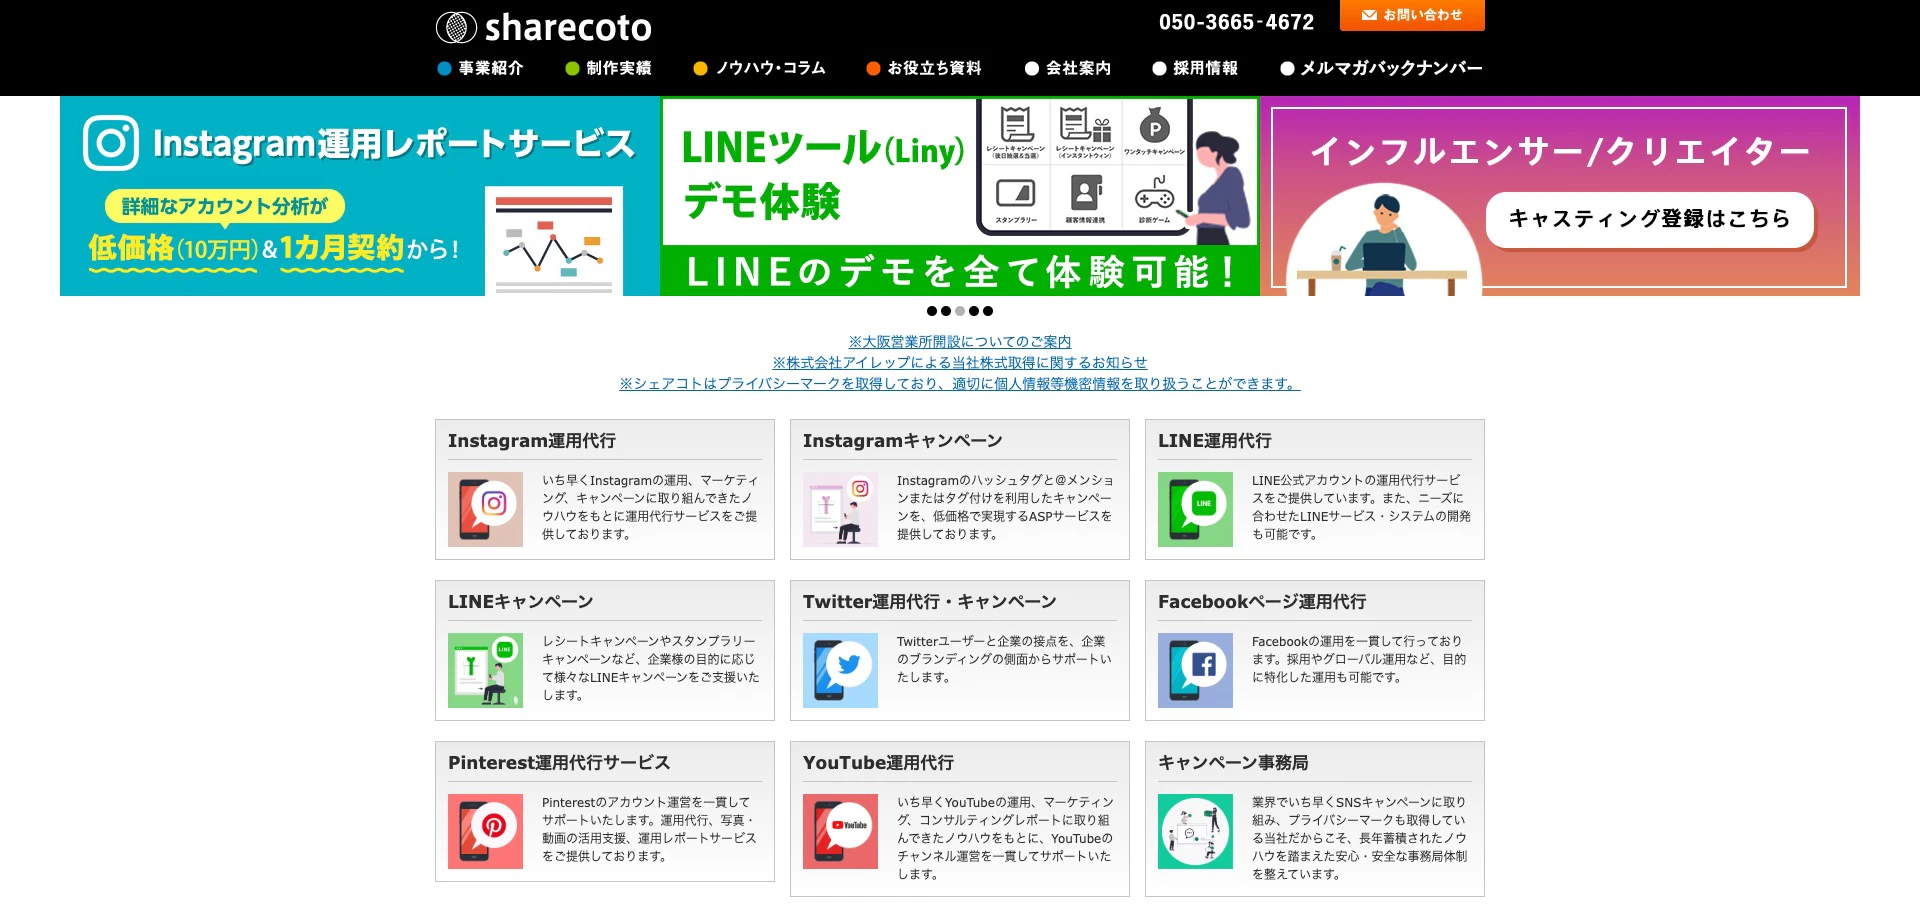This screenshot has width=1920, height=906.
Task: Click the Instagramキャンペーン card title
Action: 903,441
